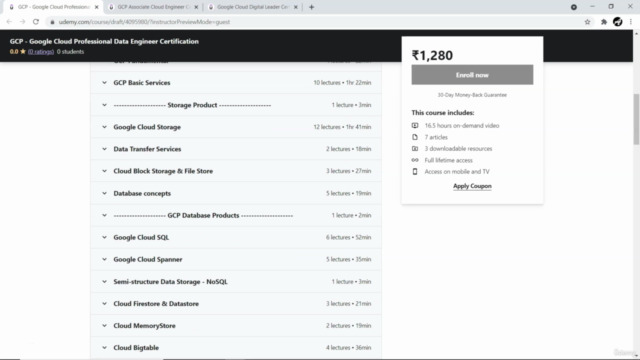640x360 pixels.
Task: Click the lock icon in address bar
Action: tap(52, 22)
